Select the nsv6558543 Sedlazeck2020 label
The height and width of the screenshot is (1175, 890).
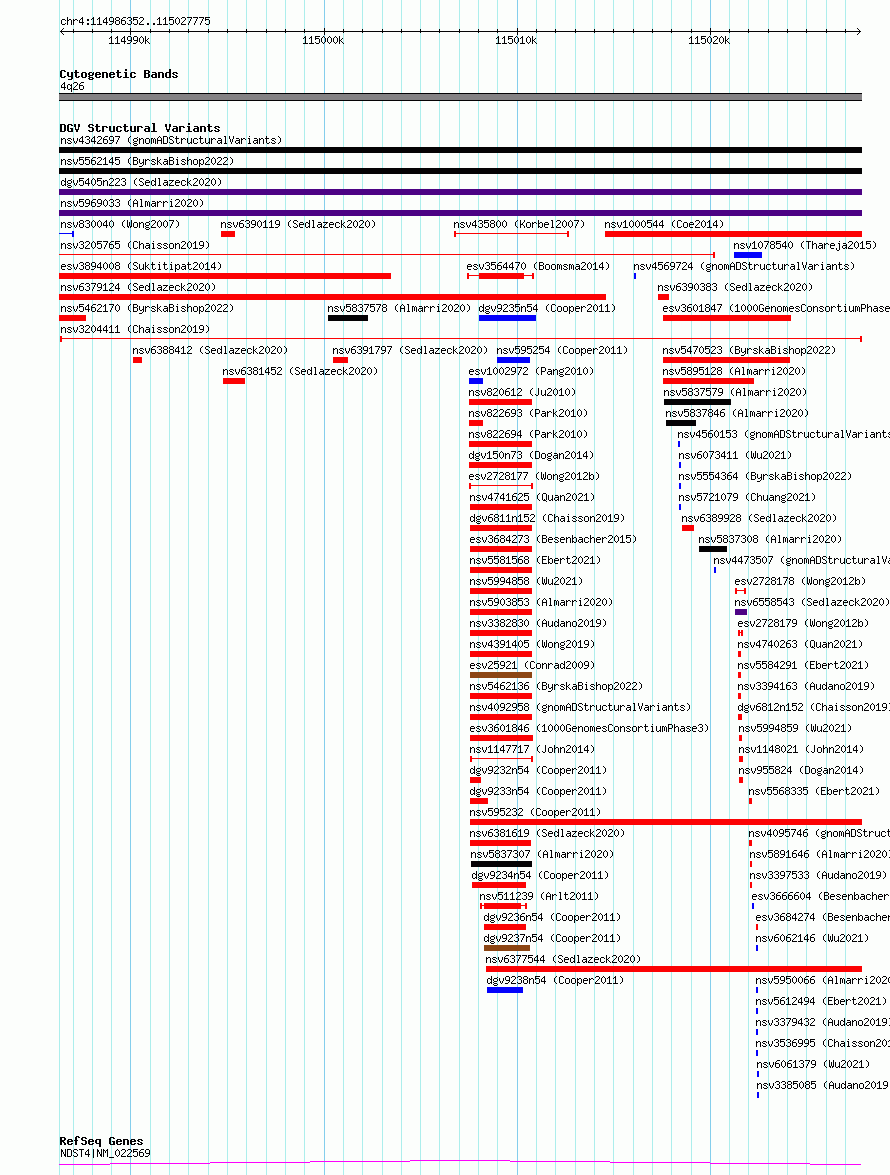(812, 602)
